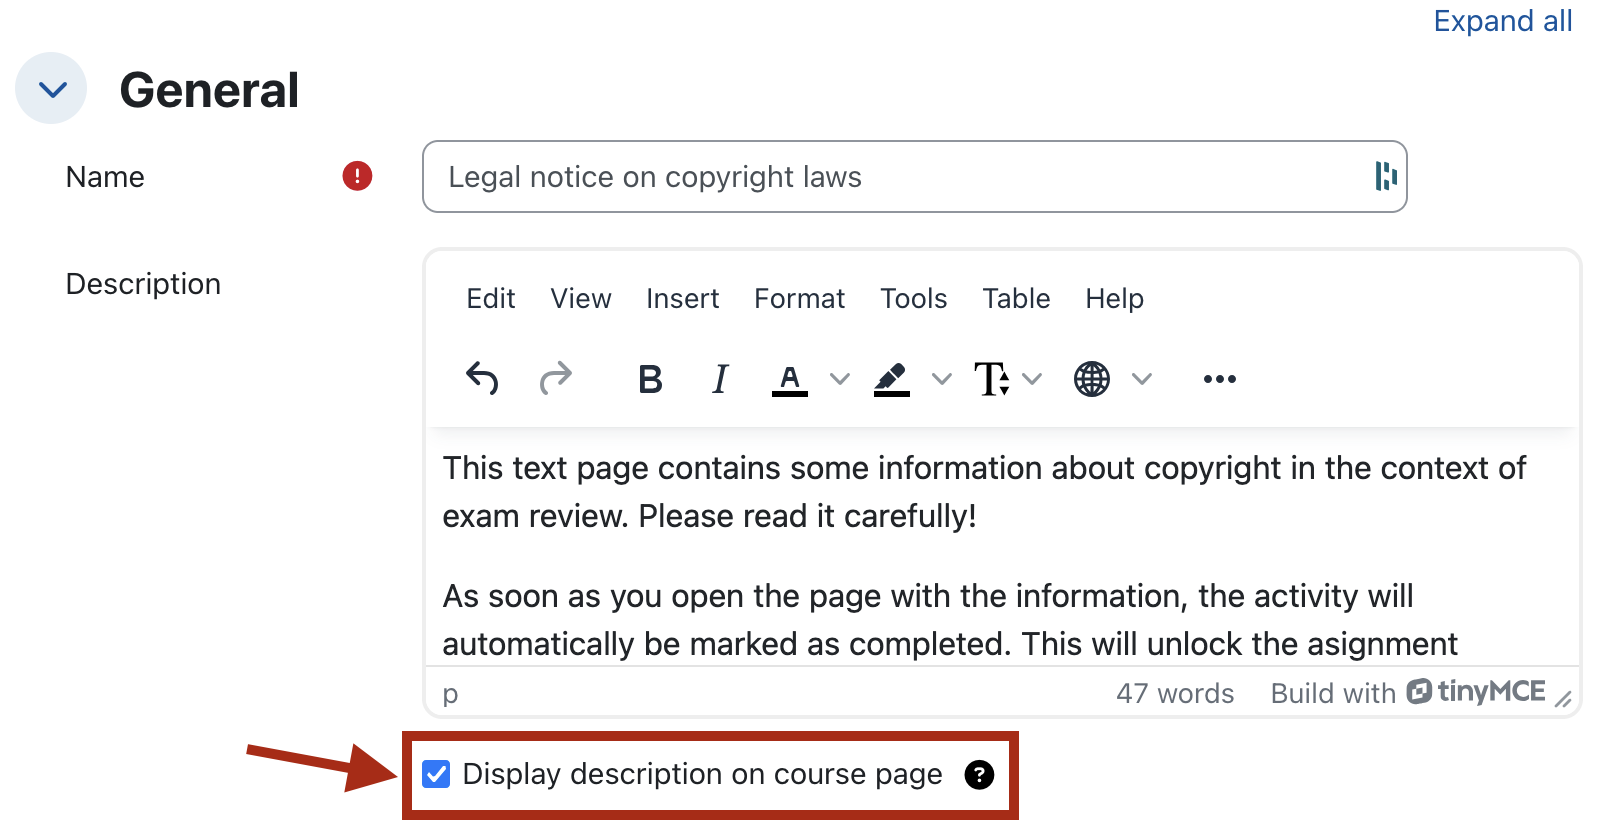The height and width of the screenshot is (830, 1604).
Task: Apply Italic formatting button
Action: (720, 379)
